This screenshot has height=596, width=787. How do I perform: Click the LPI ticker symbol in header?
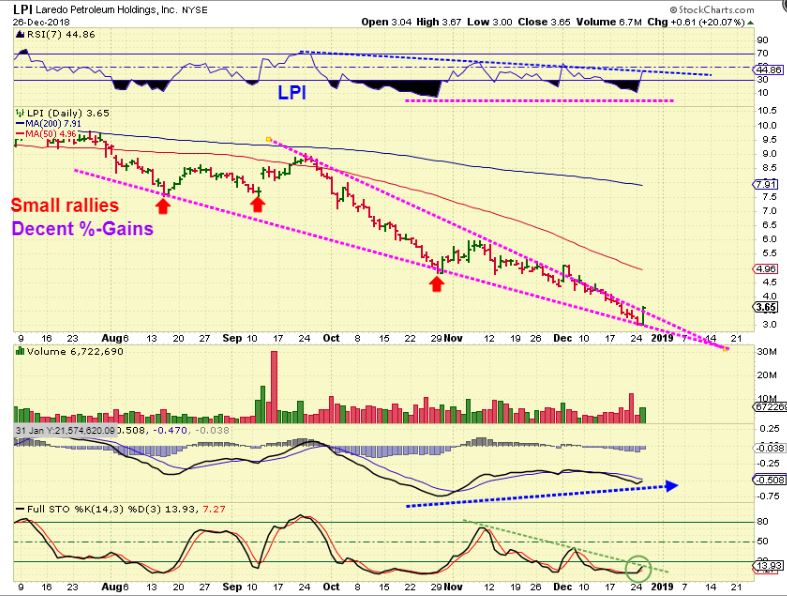pyautogui.click(x=23, y=9)
